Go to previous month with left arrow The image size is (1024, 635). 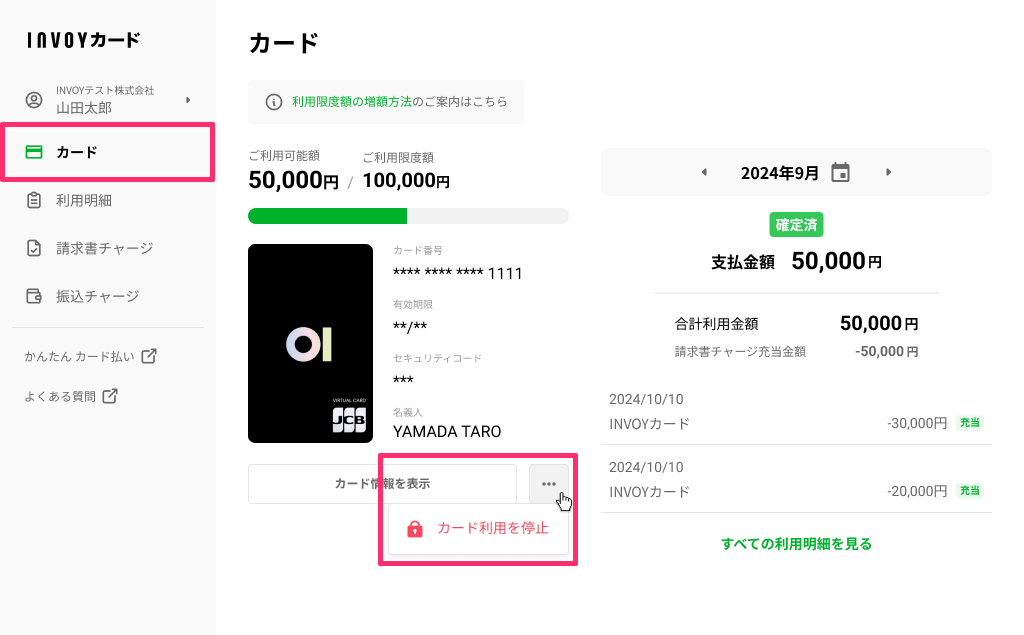[704, 172]
